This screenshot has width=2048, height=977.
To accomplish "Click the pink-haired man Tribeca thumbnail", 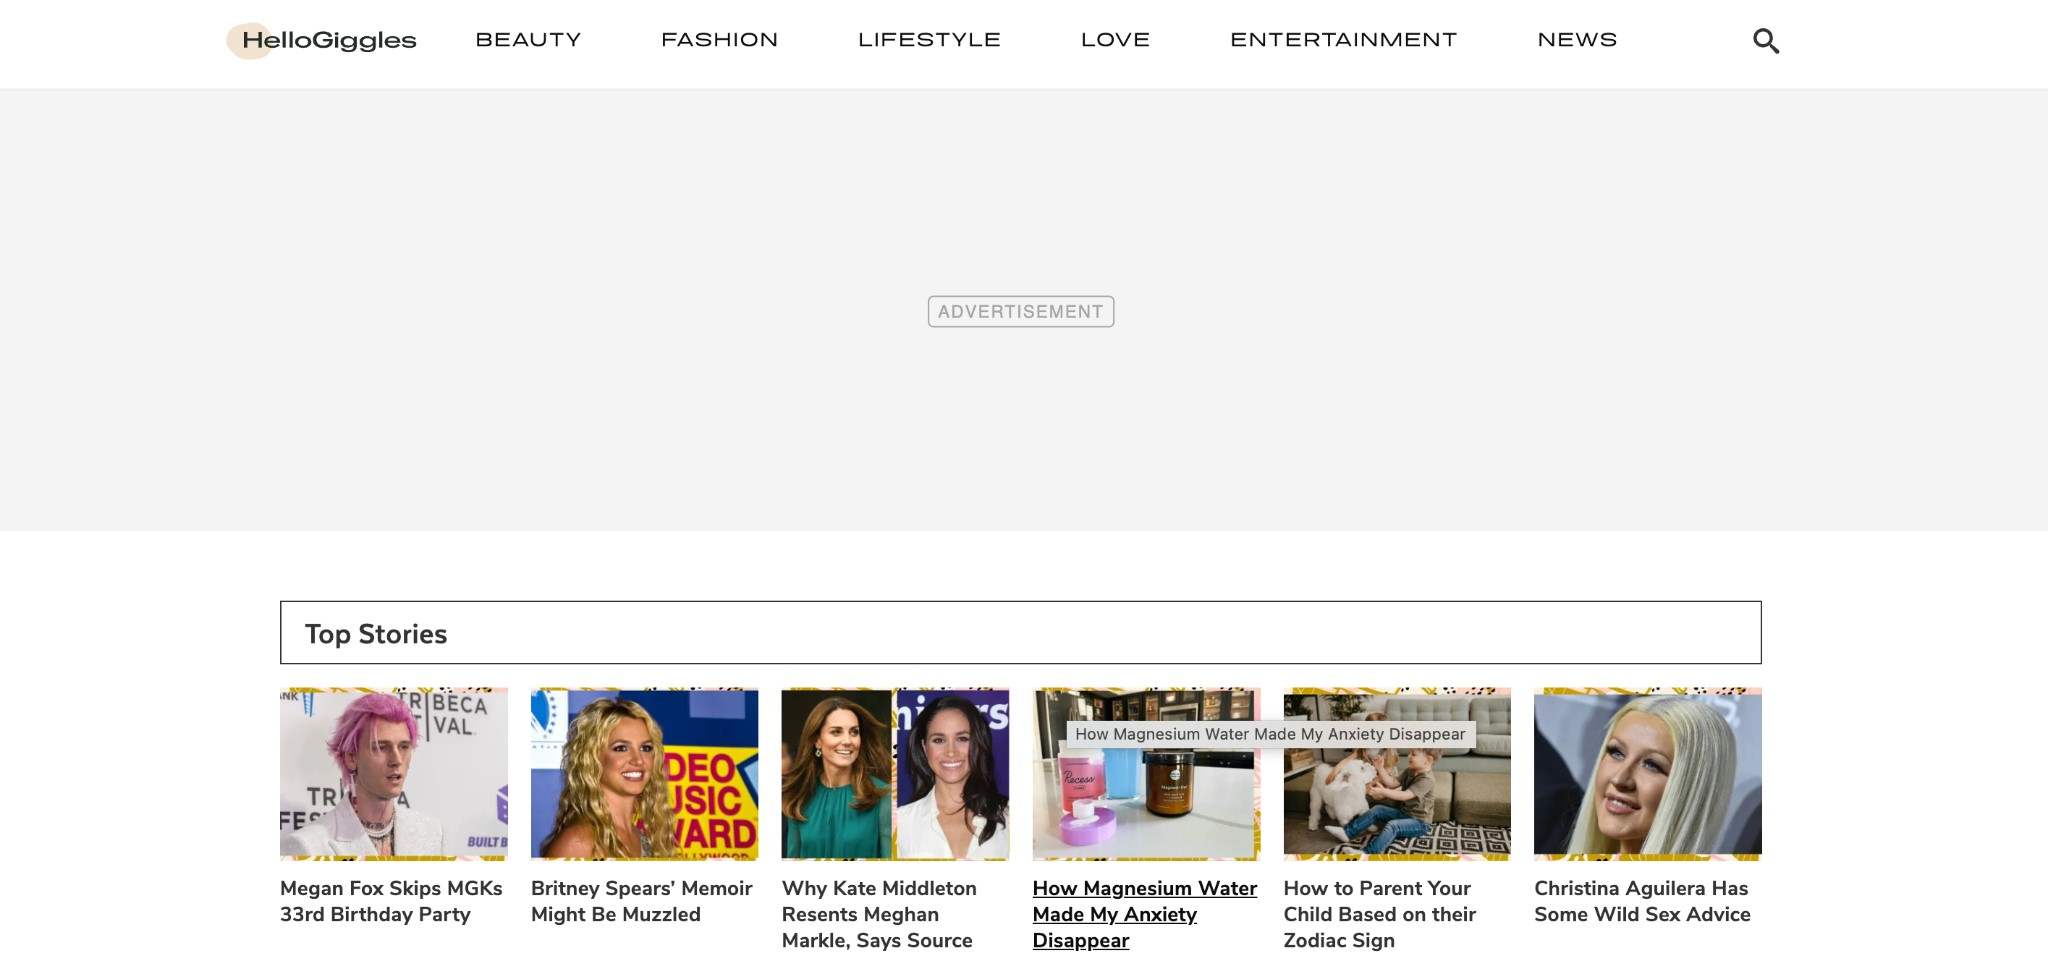I will click(x=394, y=774).
